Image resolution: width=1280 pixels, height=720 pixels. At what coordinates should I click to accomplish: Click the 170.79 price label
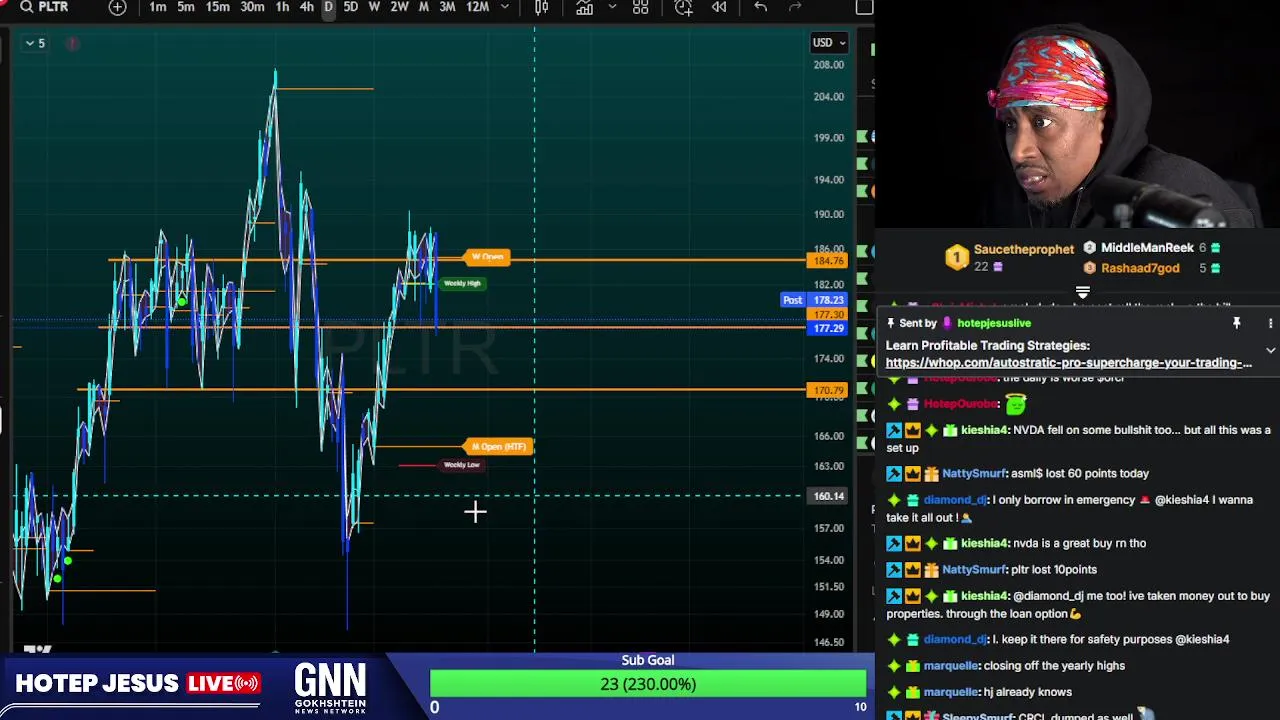click(827, 390)
